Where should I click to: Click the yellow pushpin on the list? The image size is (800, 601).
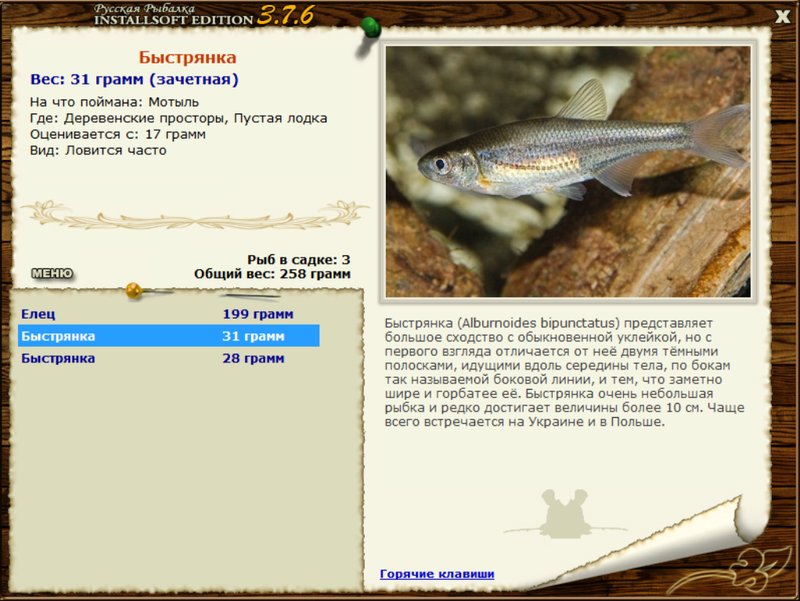tap(134, 290)
